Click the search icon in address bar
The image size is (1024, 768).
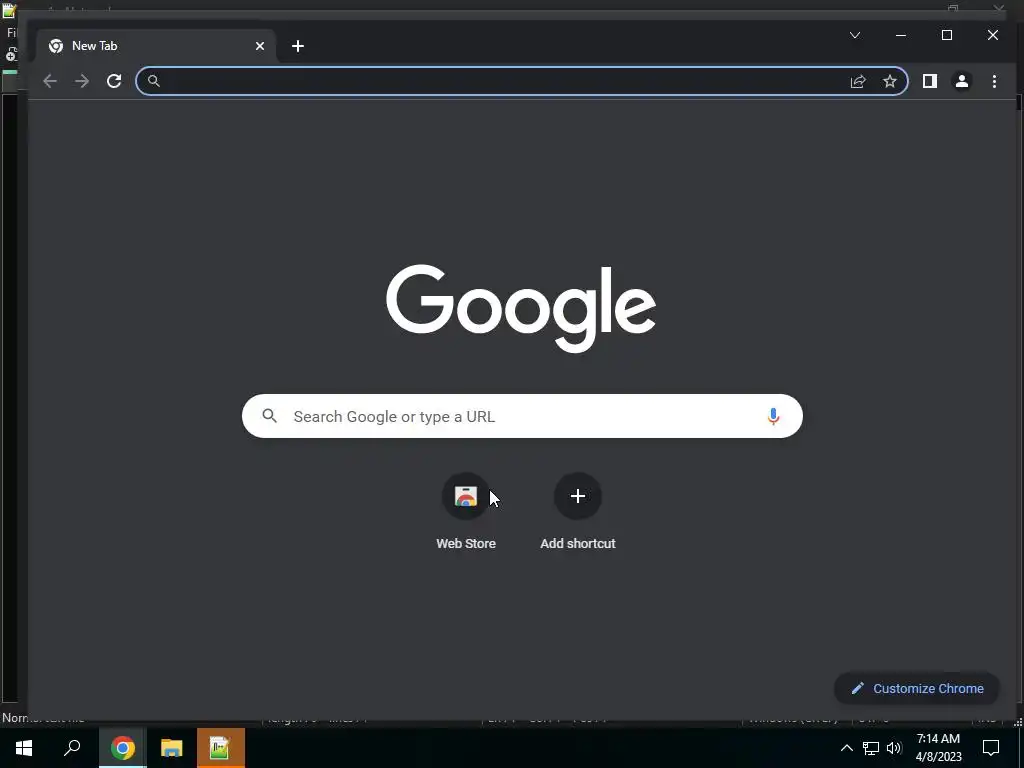click(153, 81)
